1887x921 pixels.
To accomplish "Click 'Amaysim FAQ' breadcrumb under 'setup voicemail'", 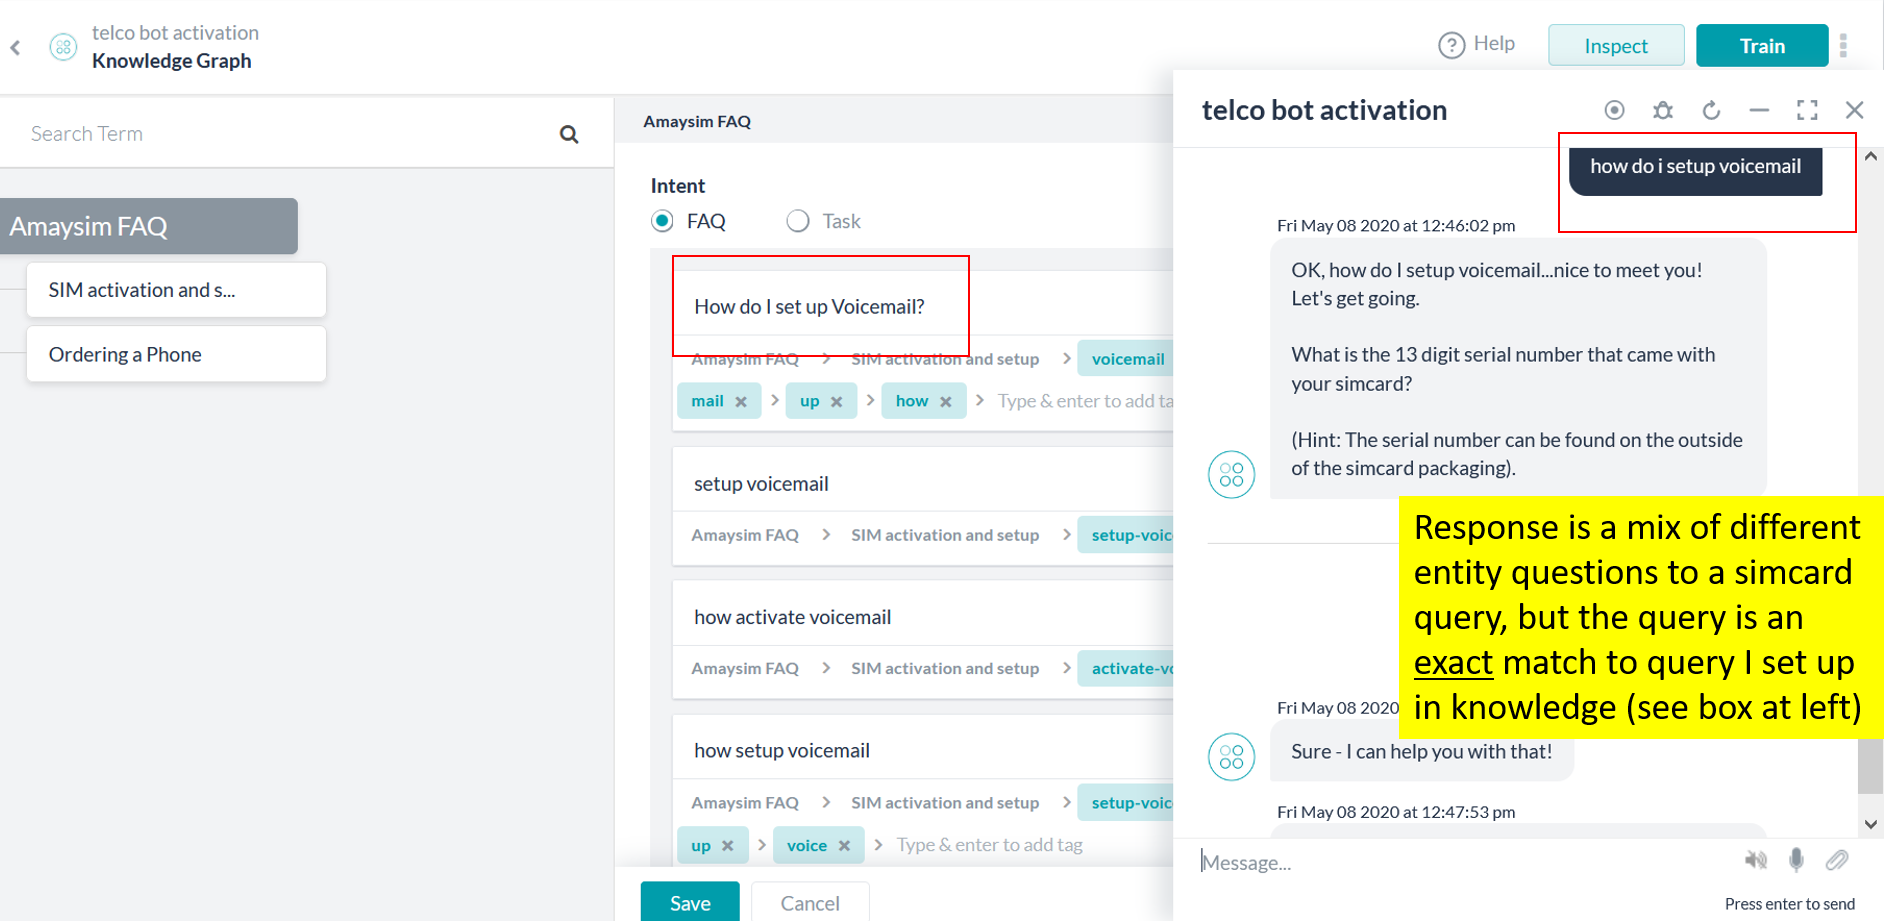I will point(745,535).
